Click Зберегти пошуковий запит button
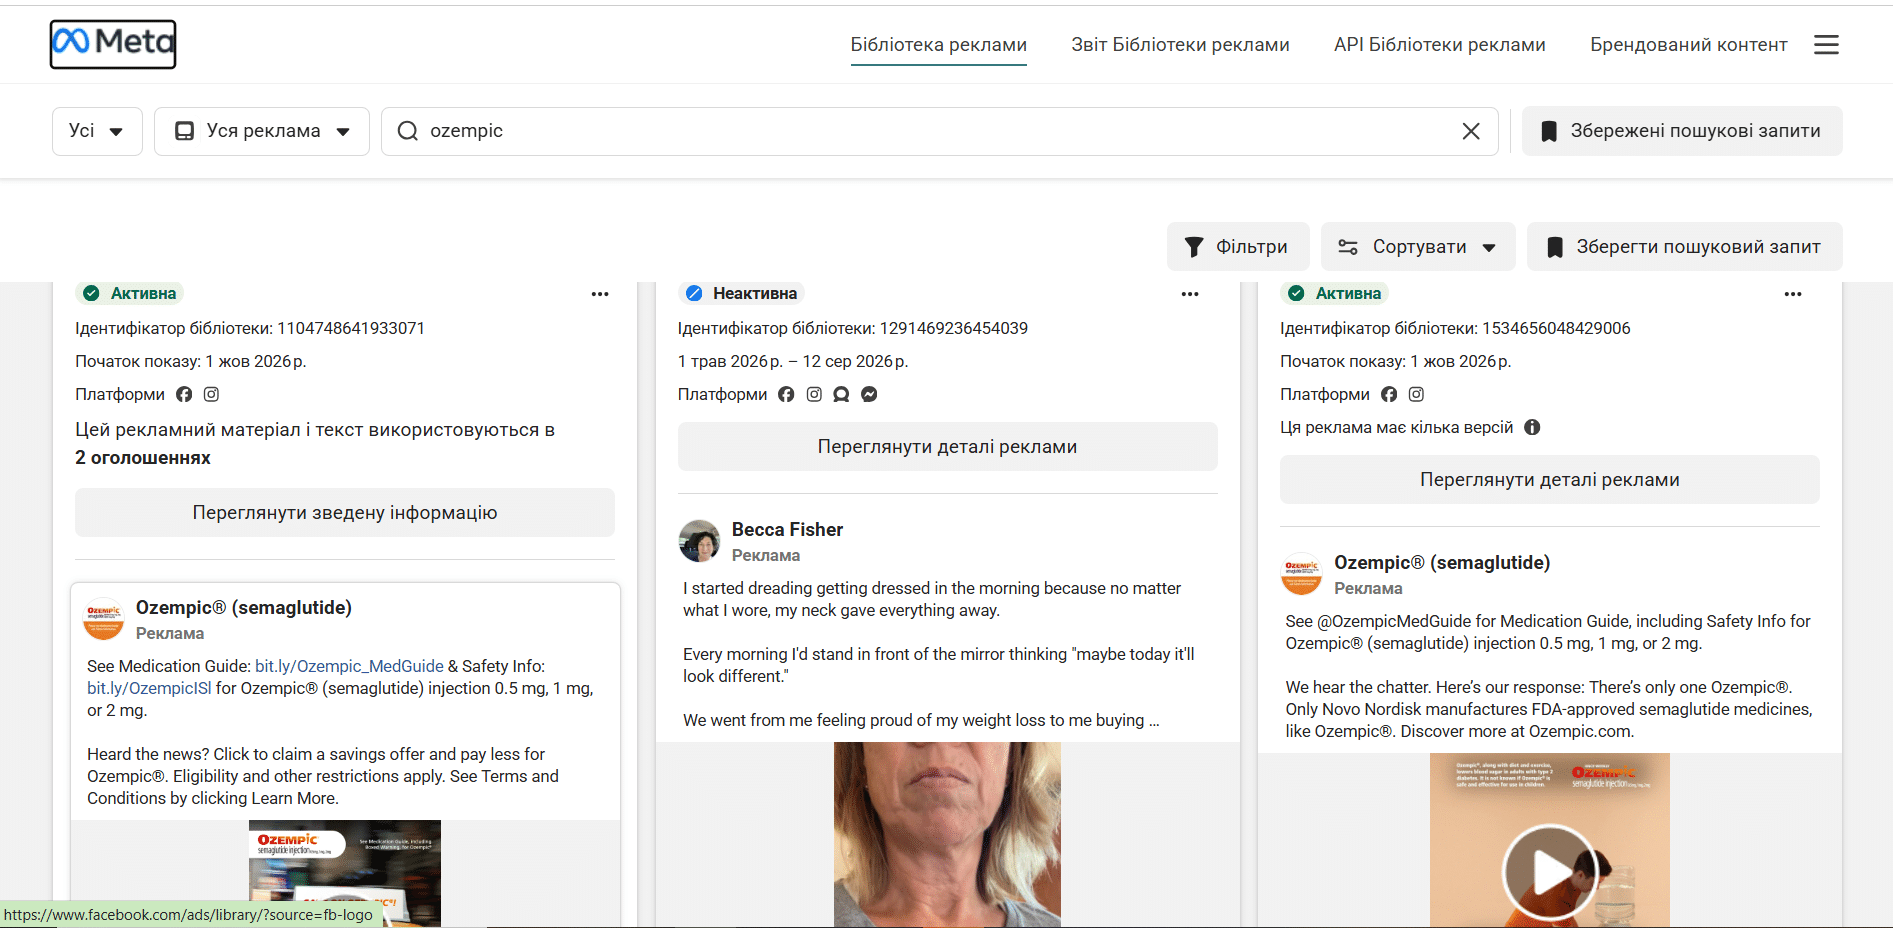This screenshot has height=928, width=1893. point(1684,247)
